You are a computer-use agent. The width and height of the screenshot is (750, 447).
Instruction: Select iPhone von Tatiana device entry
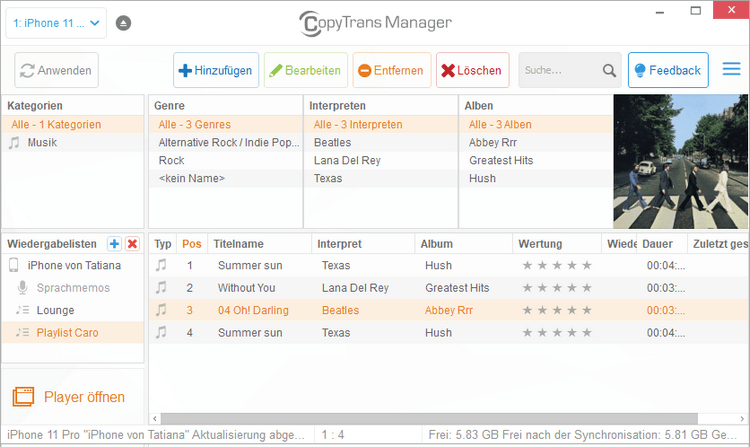(73, 265)
